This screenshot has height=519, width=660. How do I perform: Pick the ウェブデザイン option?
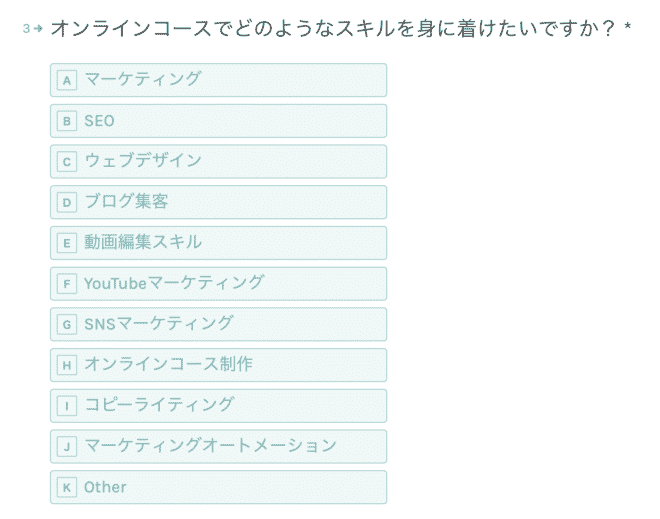click(x=218, y=162)
